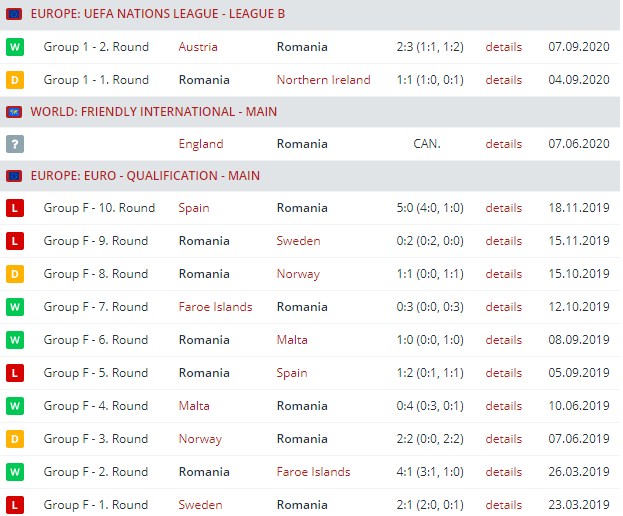Viewport: 623px width, 516px height.
Task: Click the loss badge for Spain 5:0 match
Action: [15, 208]
